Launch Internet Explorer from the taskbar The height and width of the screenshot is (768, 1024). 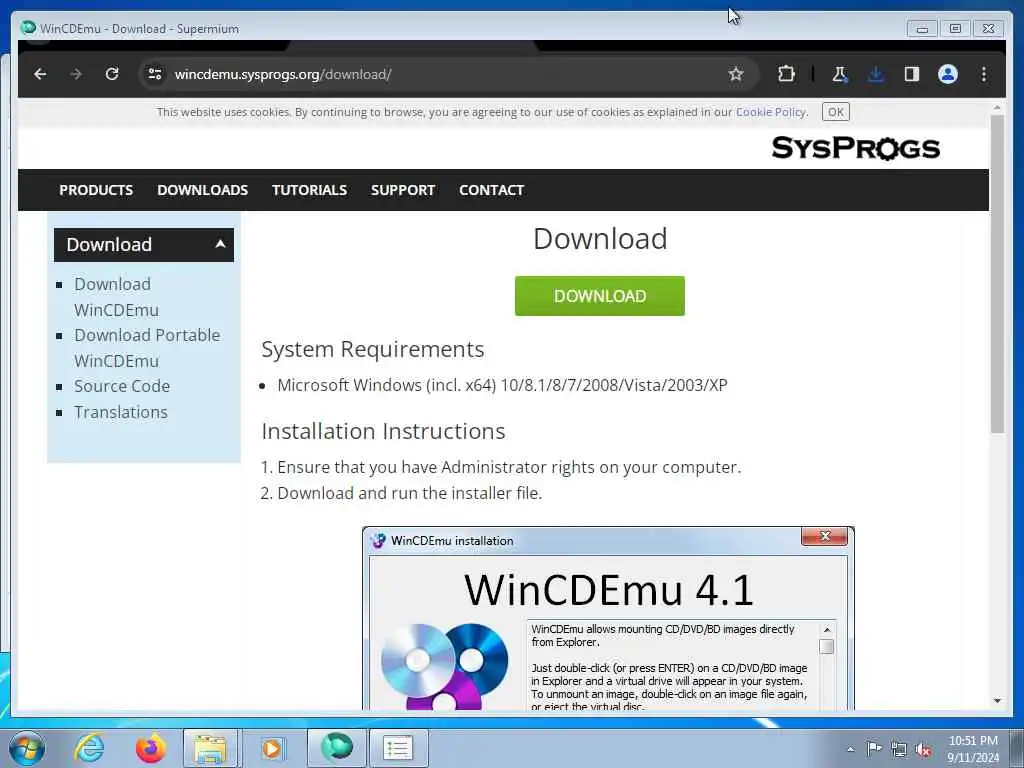[89, 748]
